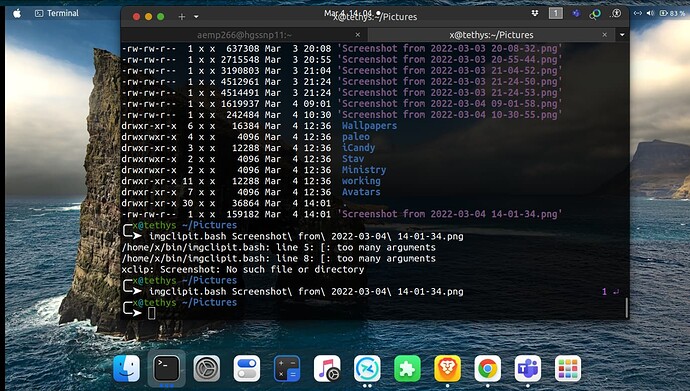Select the x@tethys:~/Pictures tab
This screenshot has width=690, height=391.
[491, 35]
